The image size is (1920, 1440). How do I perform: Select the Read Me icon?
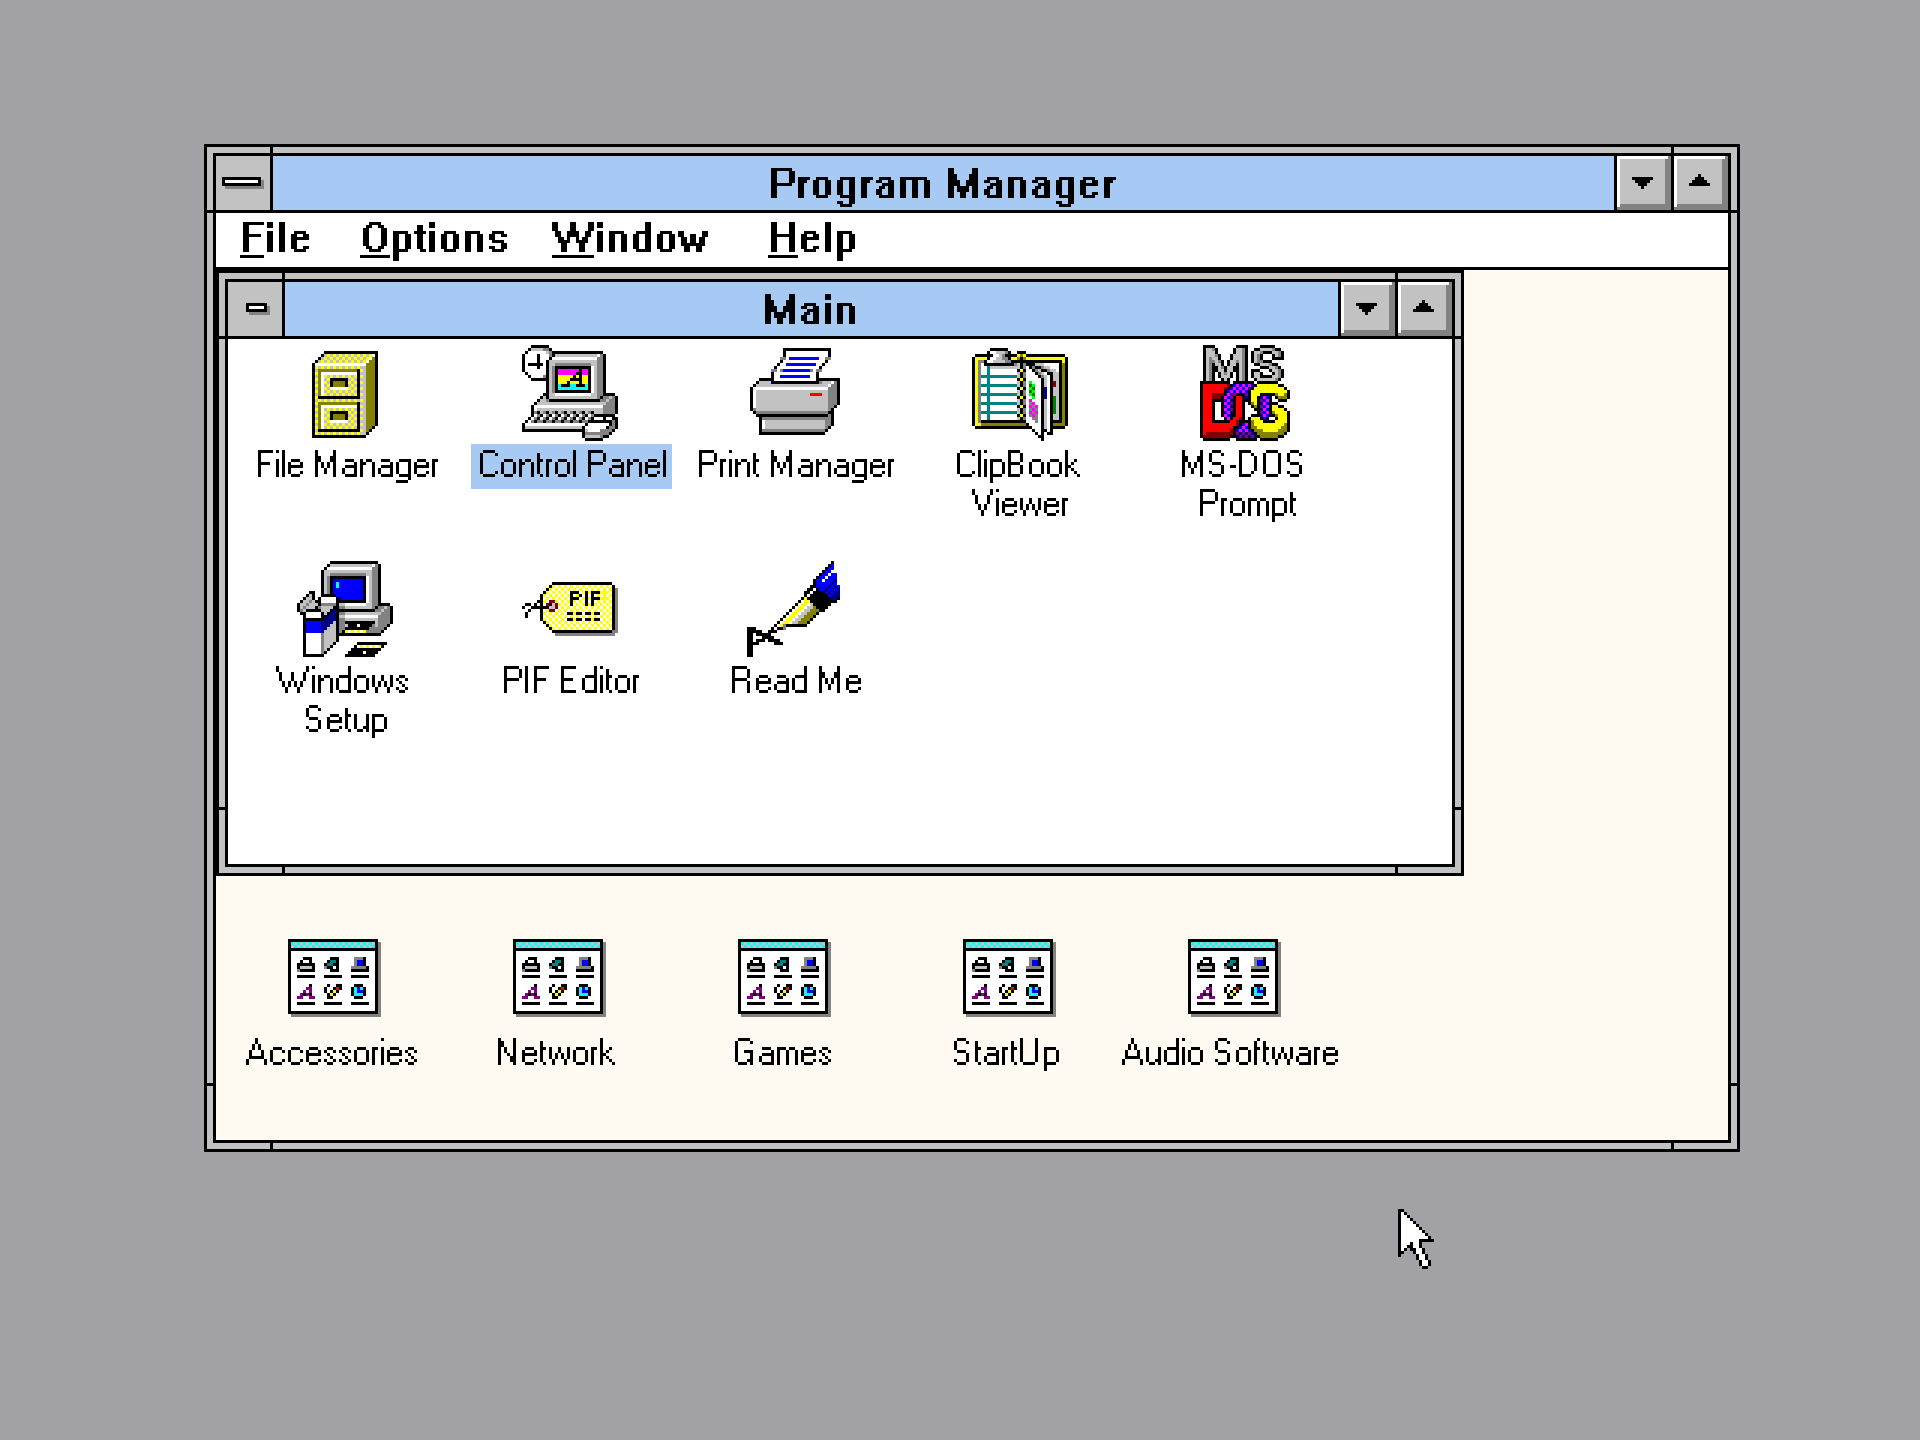[x=794, y=609]
